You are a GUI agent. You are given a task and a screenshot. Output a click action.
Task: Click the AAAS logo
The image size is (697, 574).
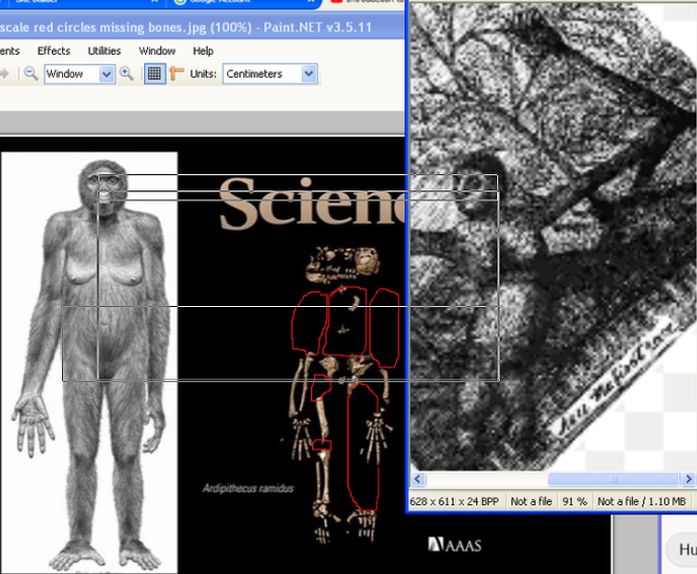454,545
